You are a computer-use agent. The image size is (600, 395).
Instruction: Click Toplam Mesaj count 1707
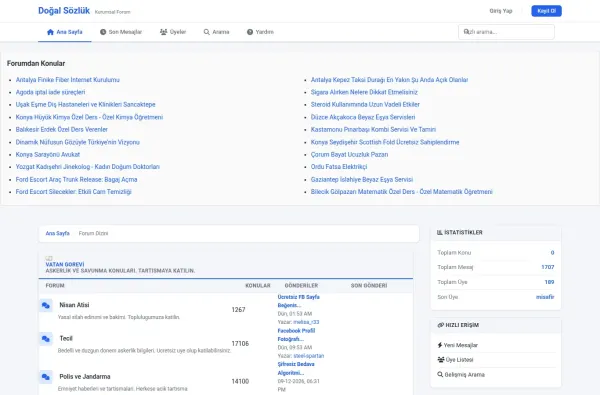click(x=548, y=267)
